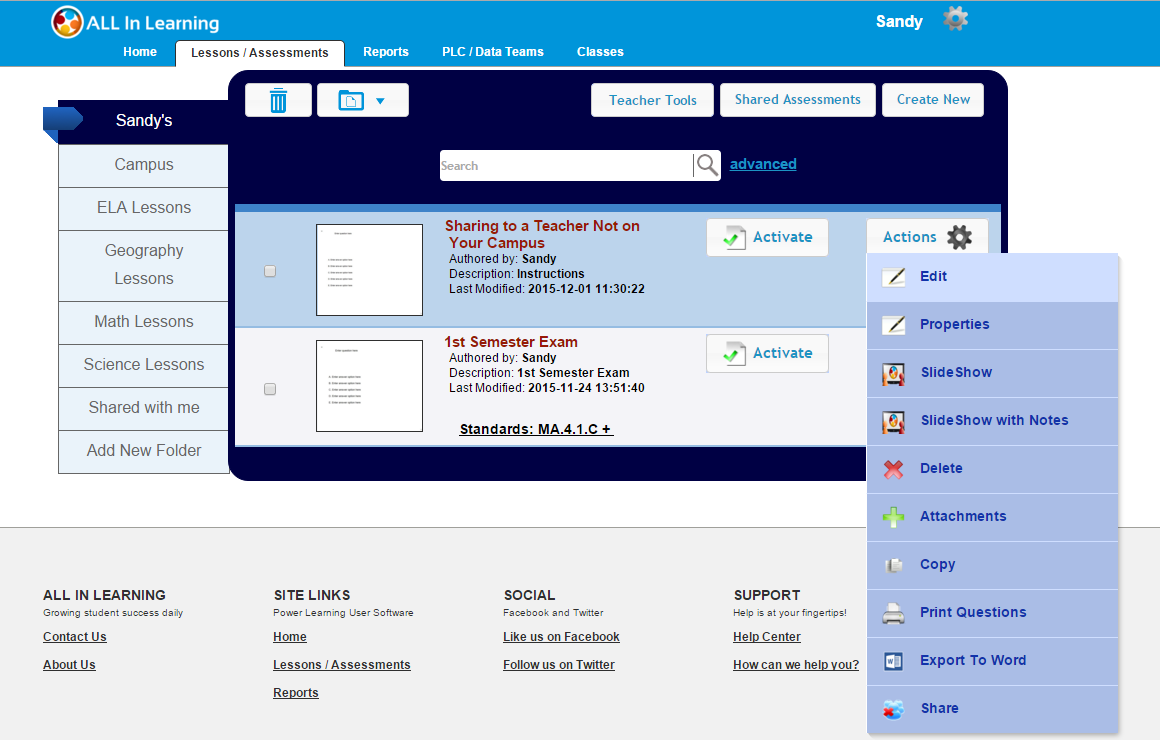Open the Actions gear dropdown
The image size is (1160, 740).
coord(958,237)
